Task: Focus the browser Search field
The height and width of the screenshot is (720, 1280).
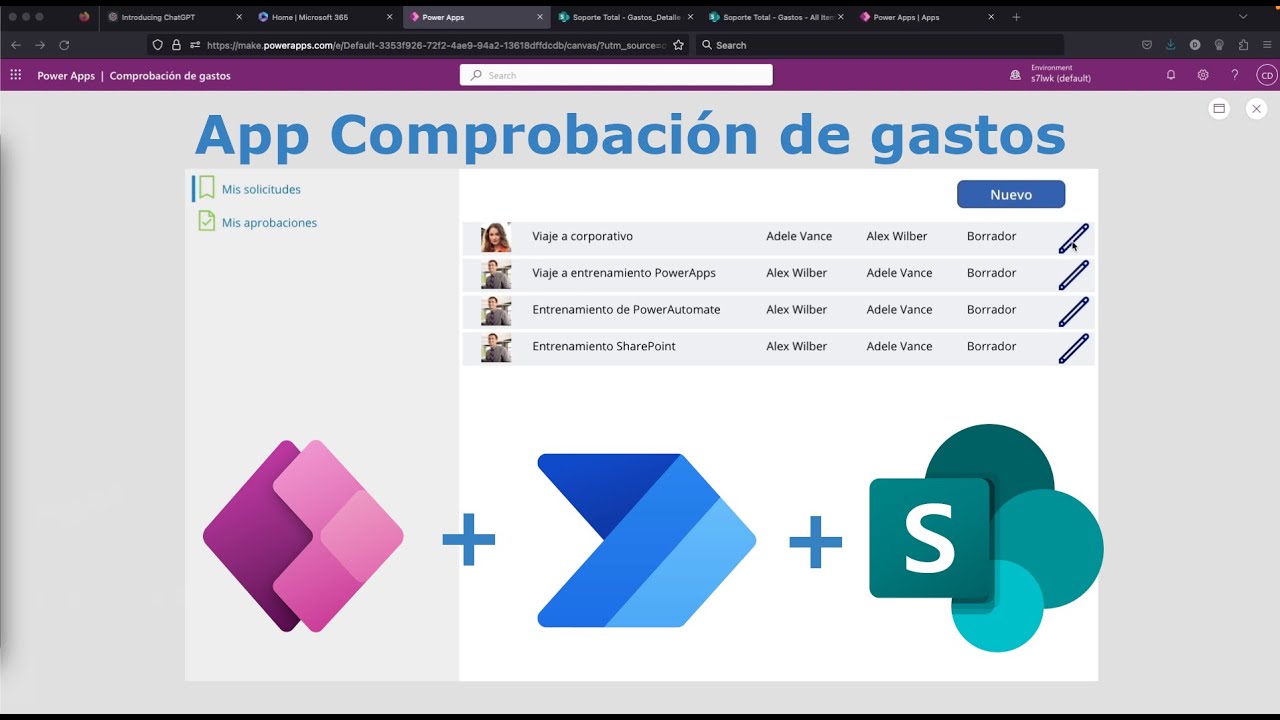Action: 880,45
